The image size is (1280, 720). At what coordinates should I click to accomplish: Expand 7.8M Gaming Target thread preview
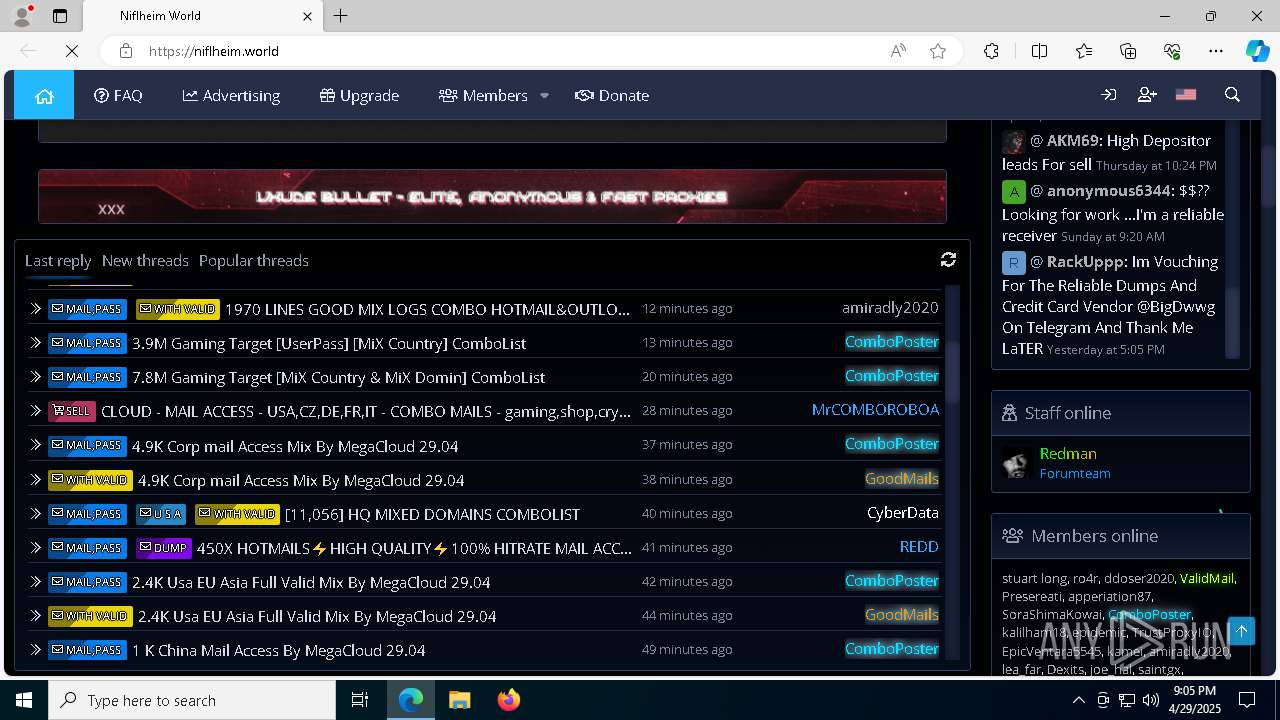click(36, 377)
